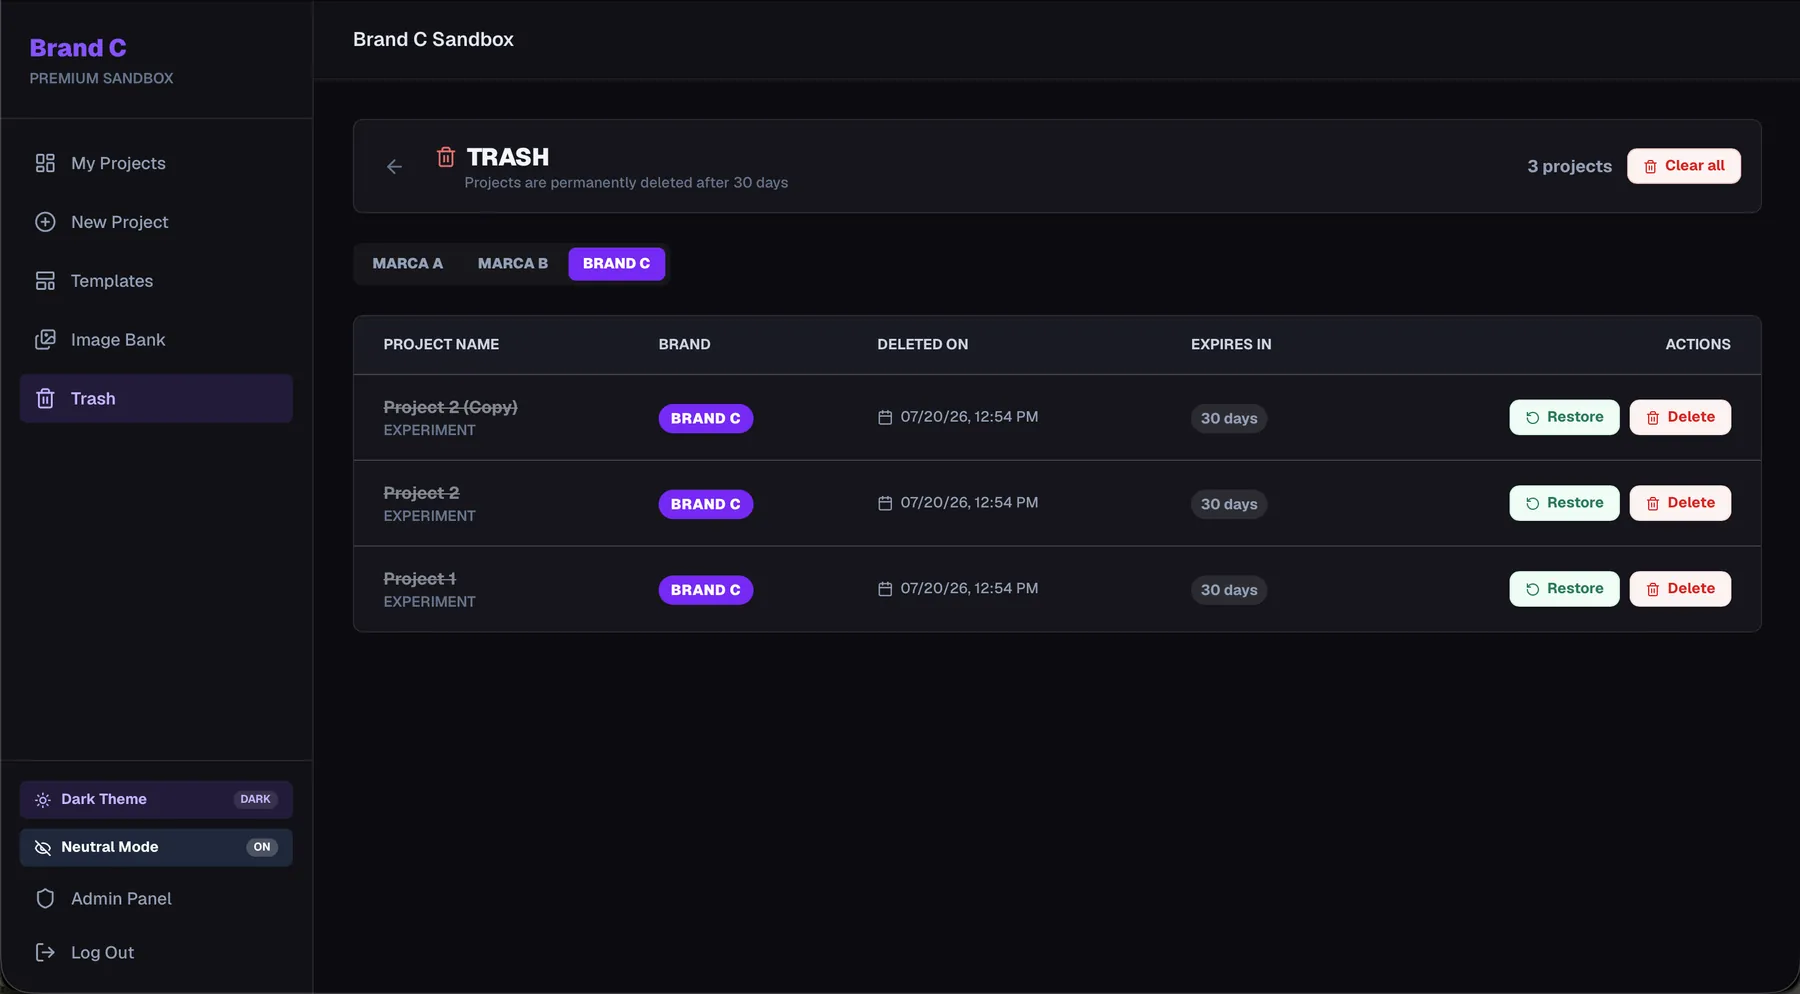This screenshot has width=1800, height=994.
Task: Click the struck-through Project 2 (Copy) name
Action: pyautogui.click(x=451, y=407)
